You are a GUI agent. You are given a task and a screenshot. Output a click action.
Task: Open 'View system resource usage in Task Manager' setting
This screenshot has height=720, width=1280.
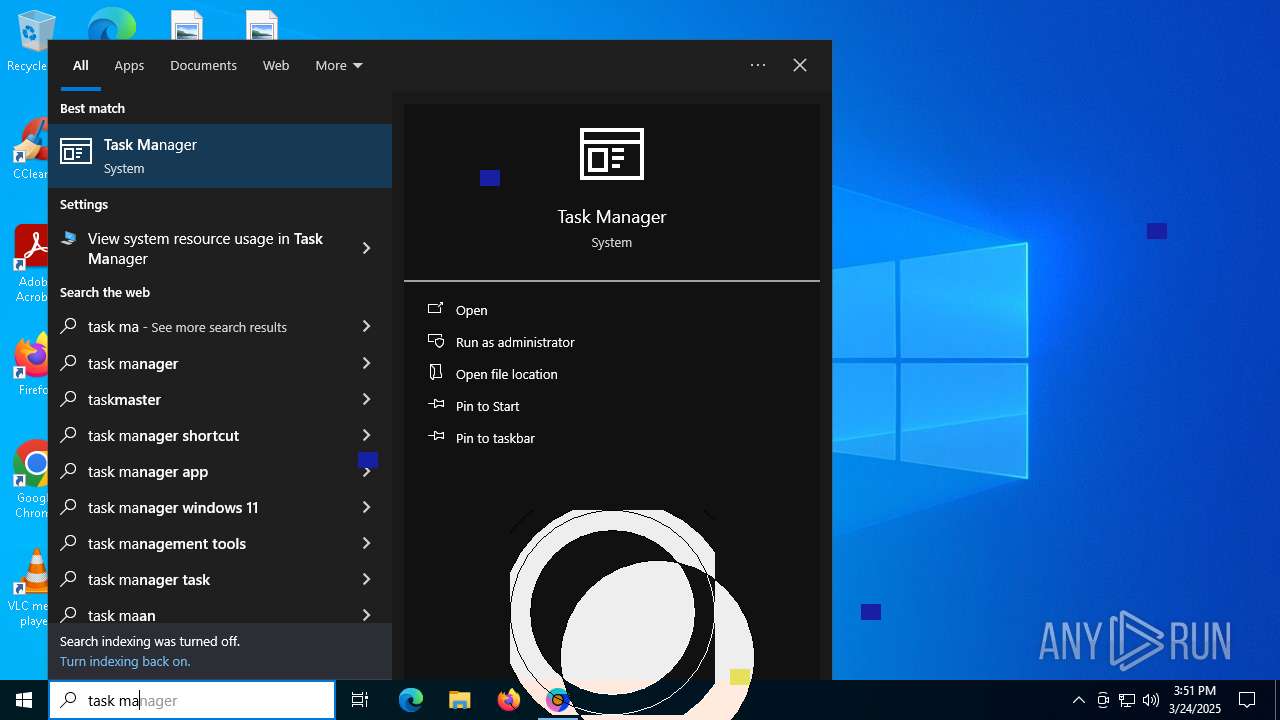click(x=196, y=248)
